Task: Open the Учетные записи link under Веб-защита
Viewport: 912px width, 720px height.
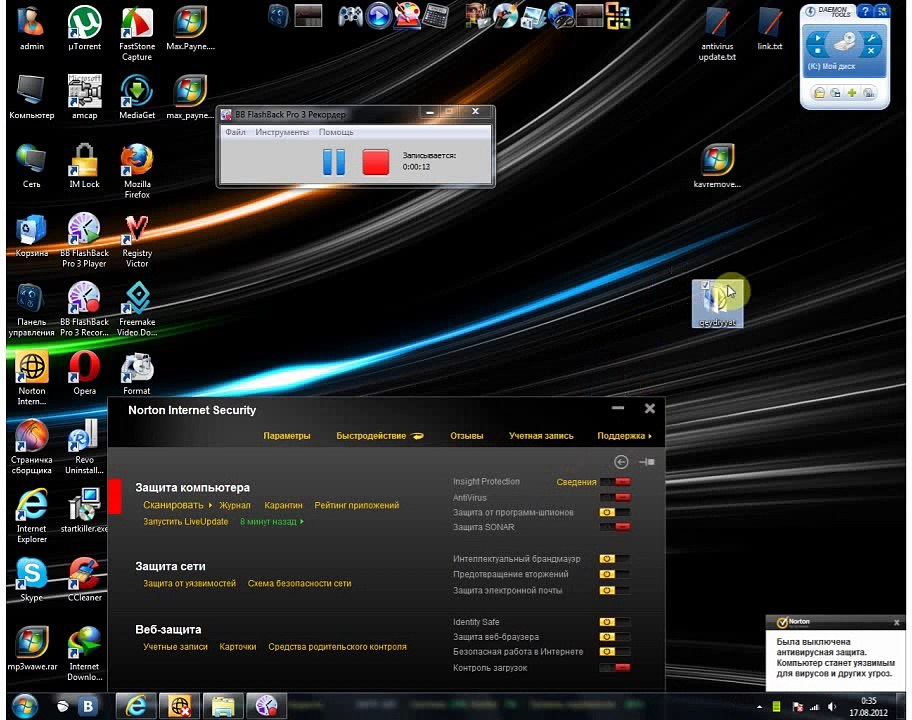Action: (x=175, y=647)
